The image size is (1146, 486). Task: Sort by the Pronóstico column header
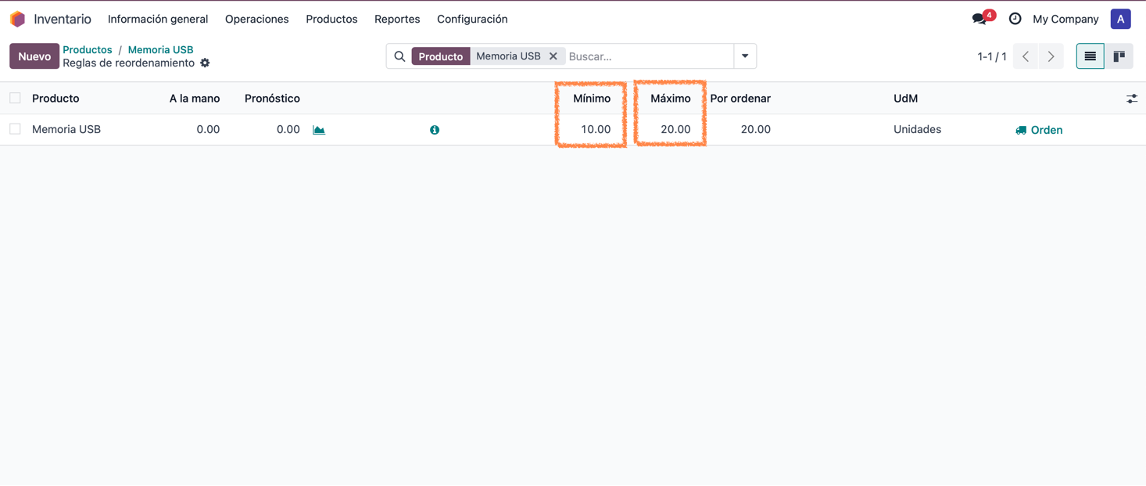272,99
